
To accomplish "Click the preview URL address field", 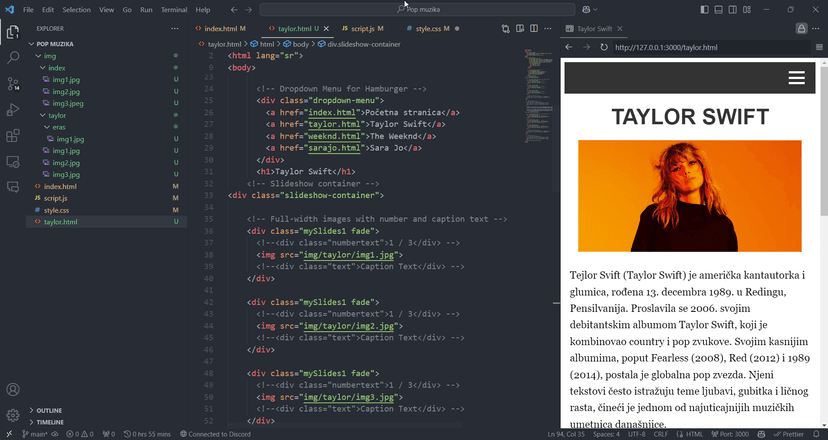I will 700,47.
